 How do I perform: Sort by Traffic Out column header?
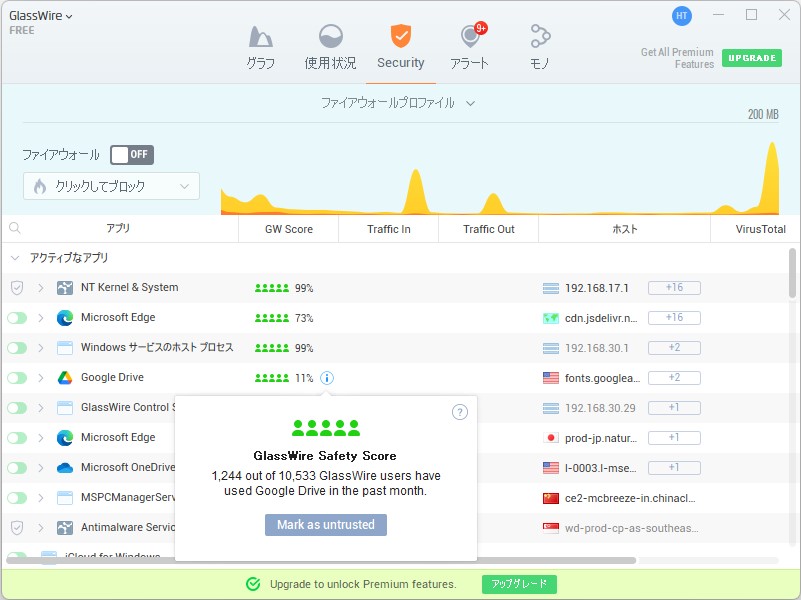click(489, 229)
